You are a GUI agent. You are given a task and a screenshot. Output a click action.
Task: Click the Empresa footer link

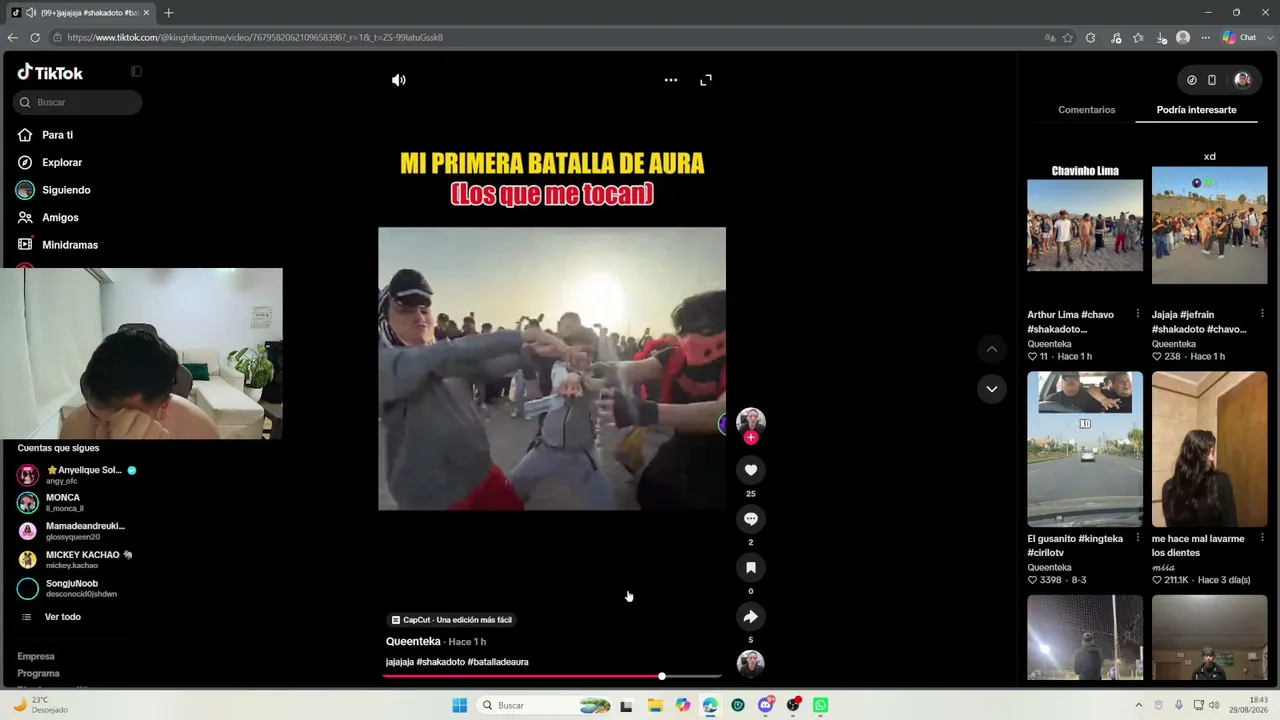(36, 656)
